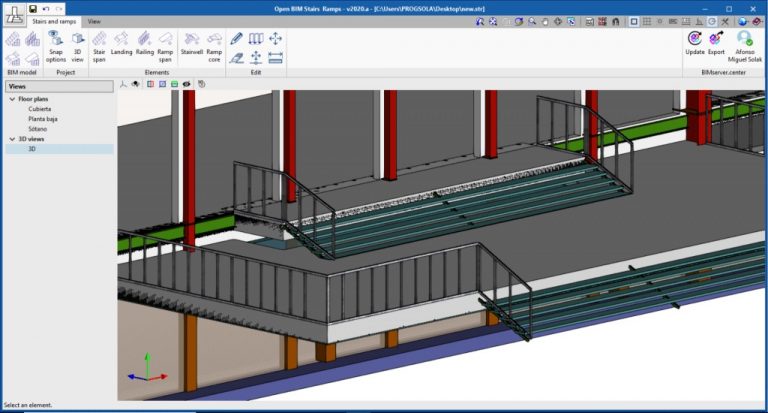Toggle the clock icon in top toolbar

pos(712,22)
